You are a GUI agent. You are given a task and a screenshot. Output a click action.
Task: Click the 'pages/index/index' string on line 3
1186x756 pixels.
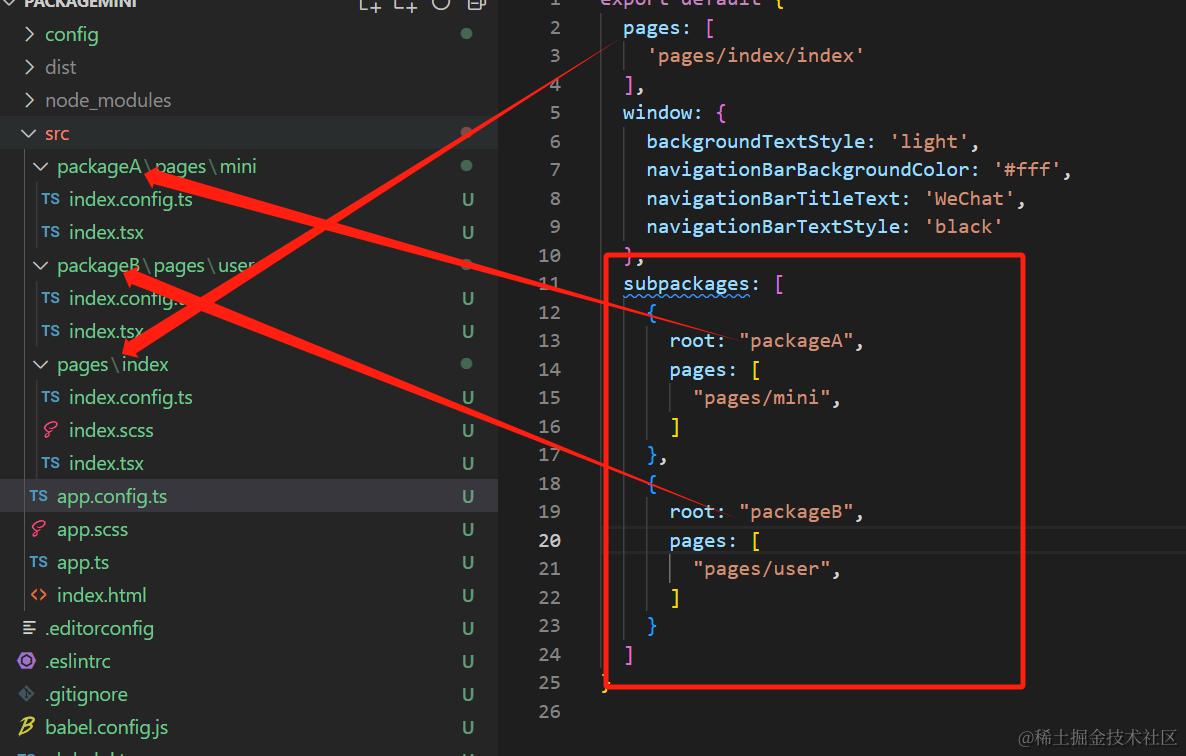[x=756, y=56]
